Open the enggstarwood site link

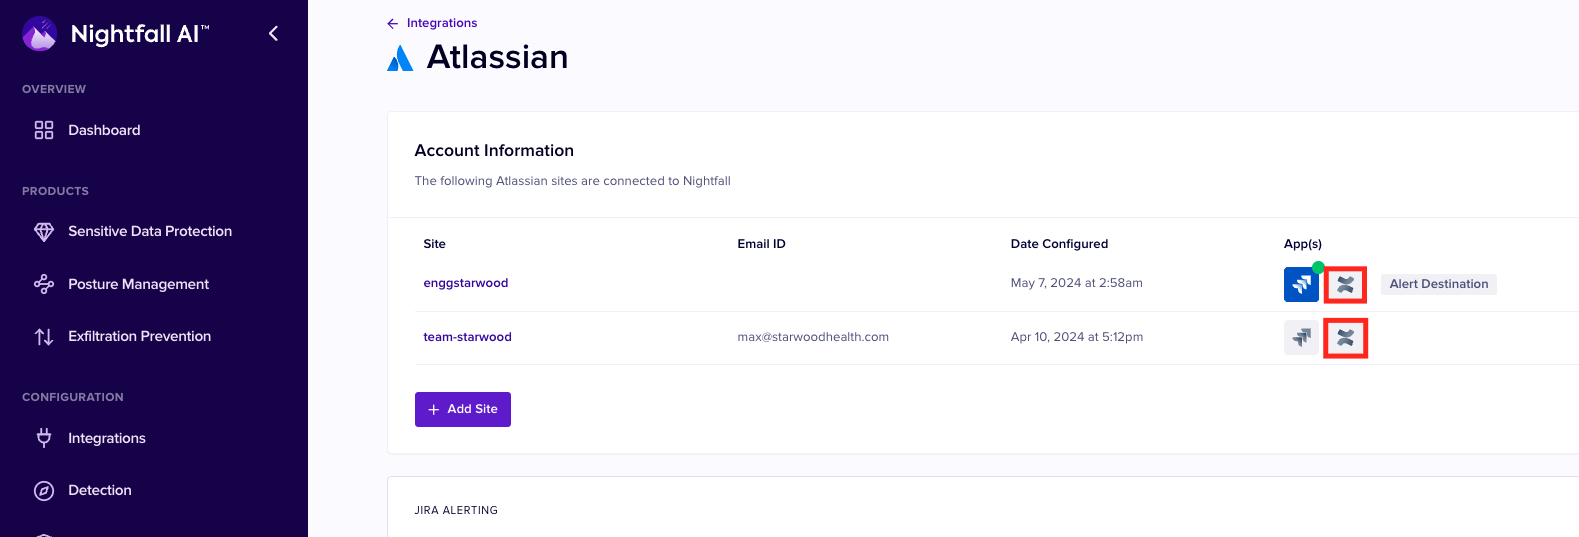click(465, 283)
